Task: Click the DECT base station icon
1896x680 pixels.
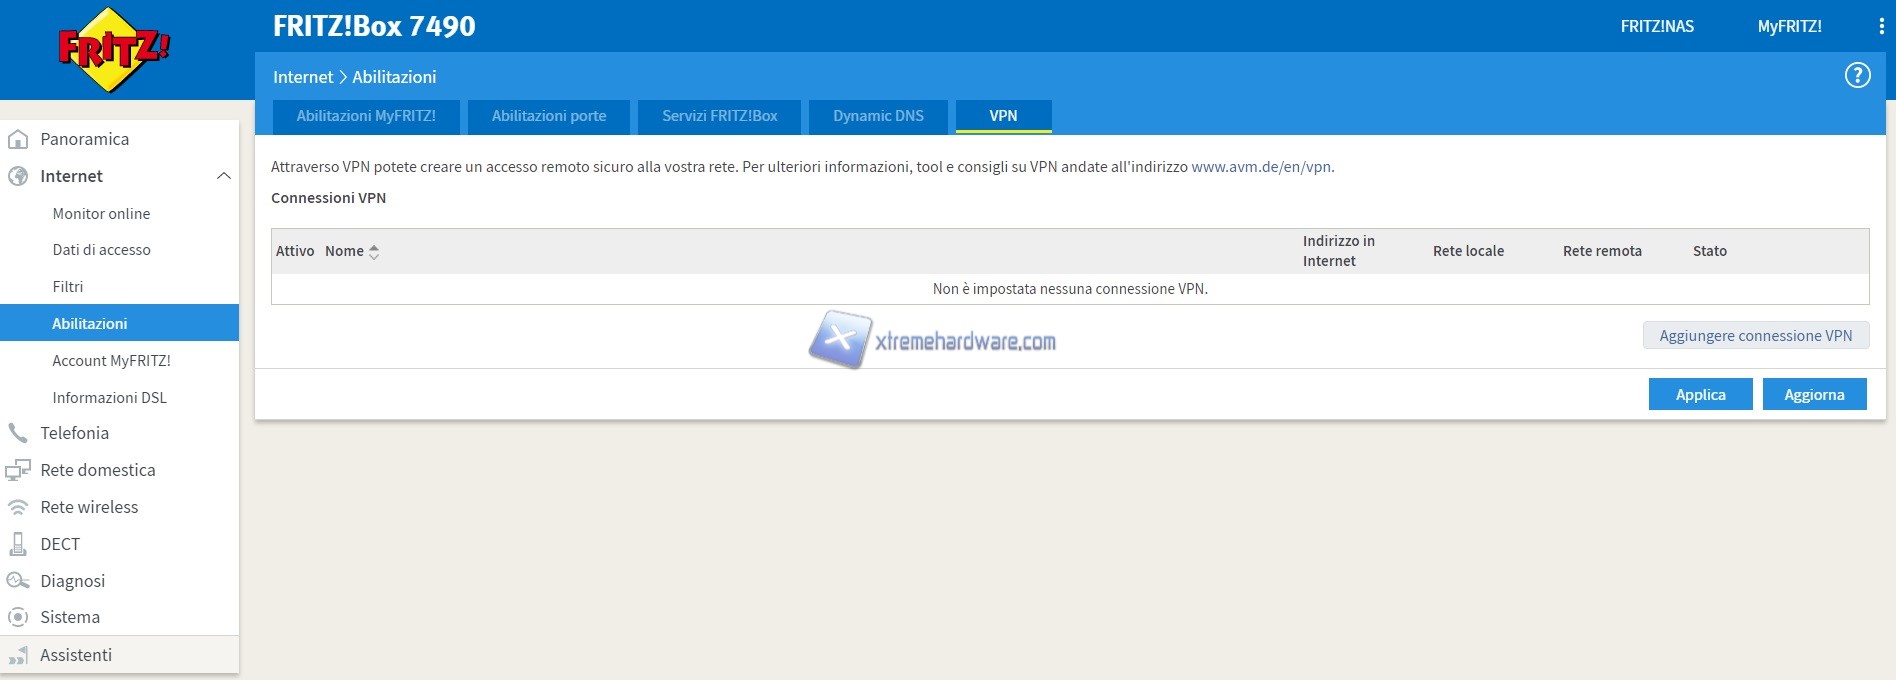Action: tap(18, 544)
